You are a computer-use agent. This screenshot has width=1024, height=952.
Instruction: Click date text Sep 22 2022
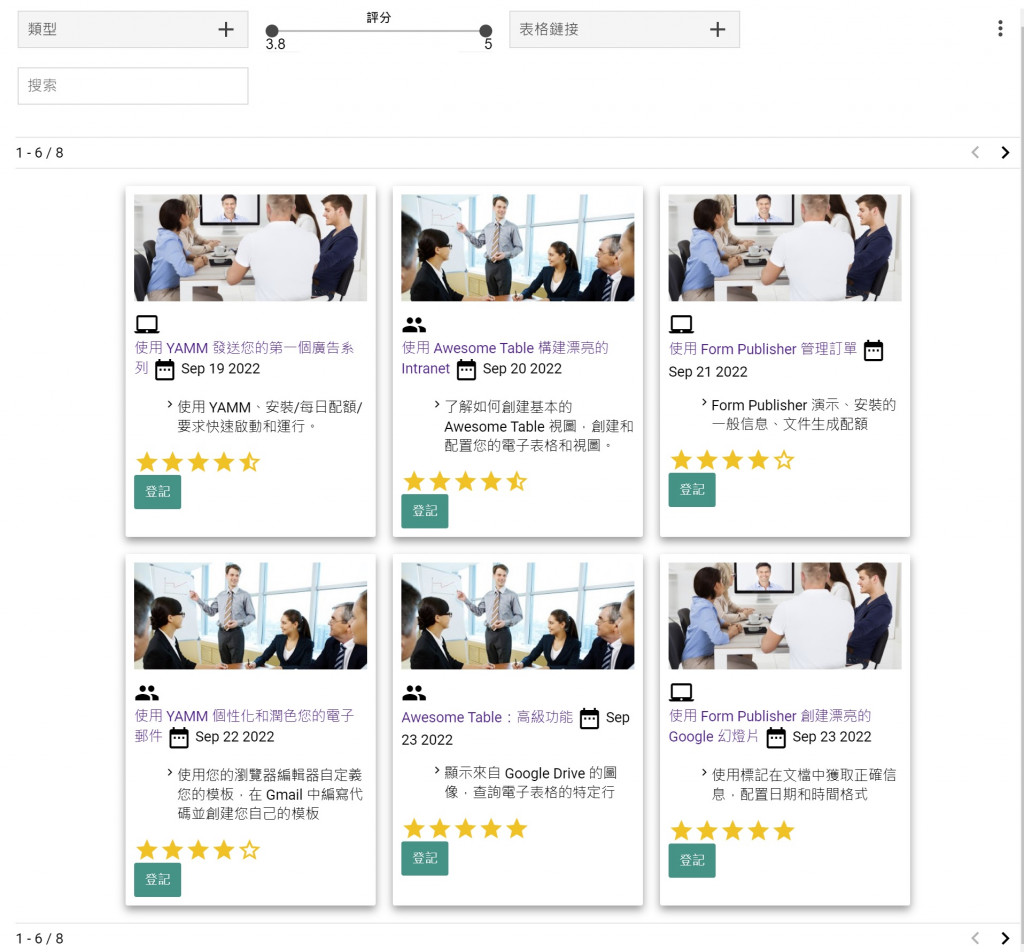coord(235,737)
